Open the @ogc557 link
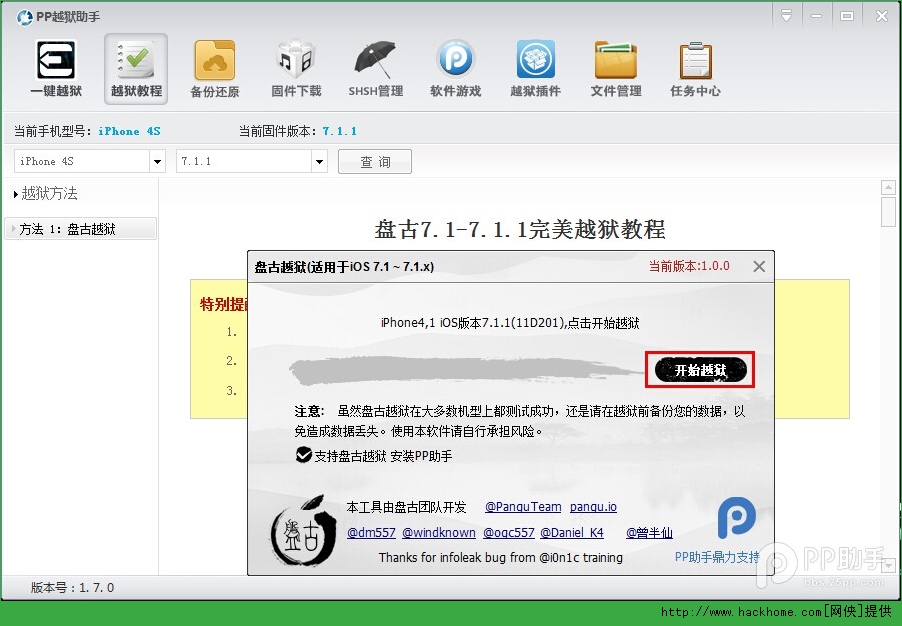 pos(509,533)
